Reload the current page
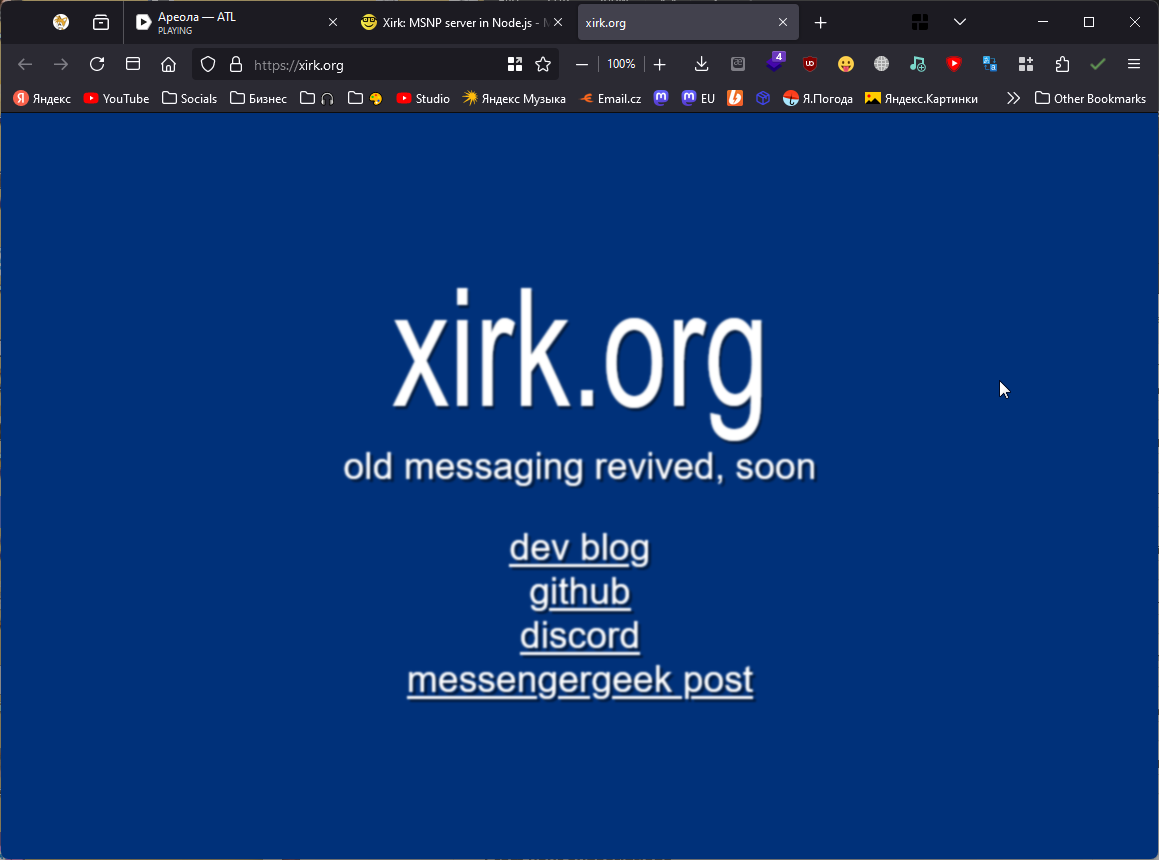This screenshot has height=860, width=1159. point(97,64)
